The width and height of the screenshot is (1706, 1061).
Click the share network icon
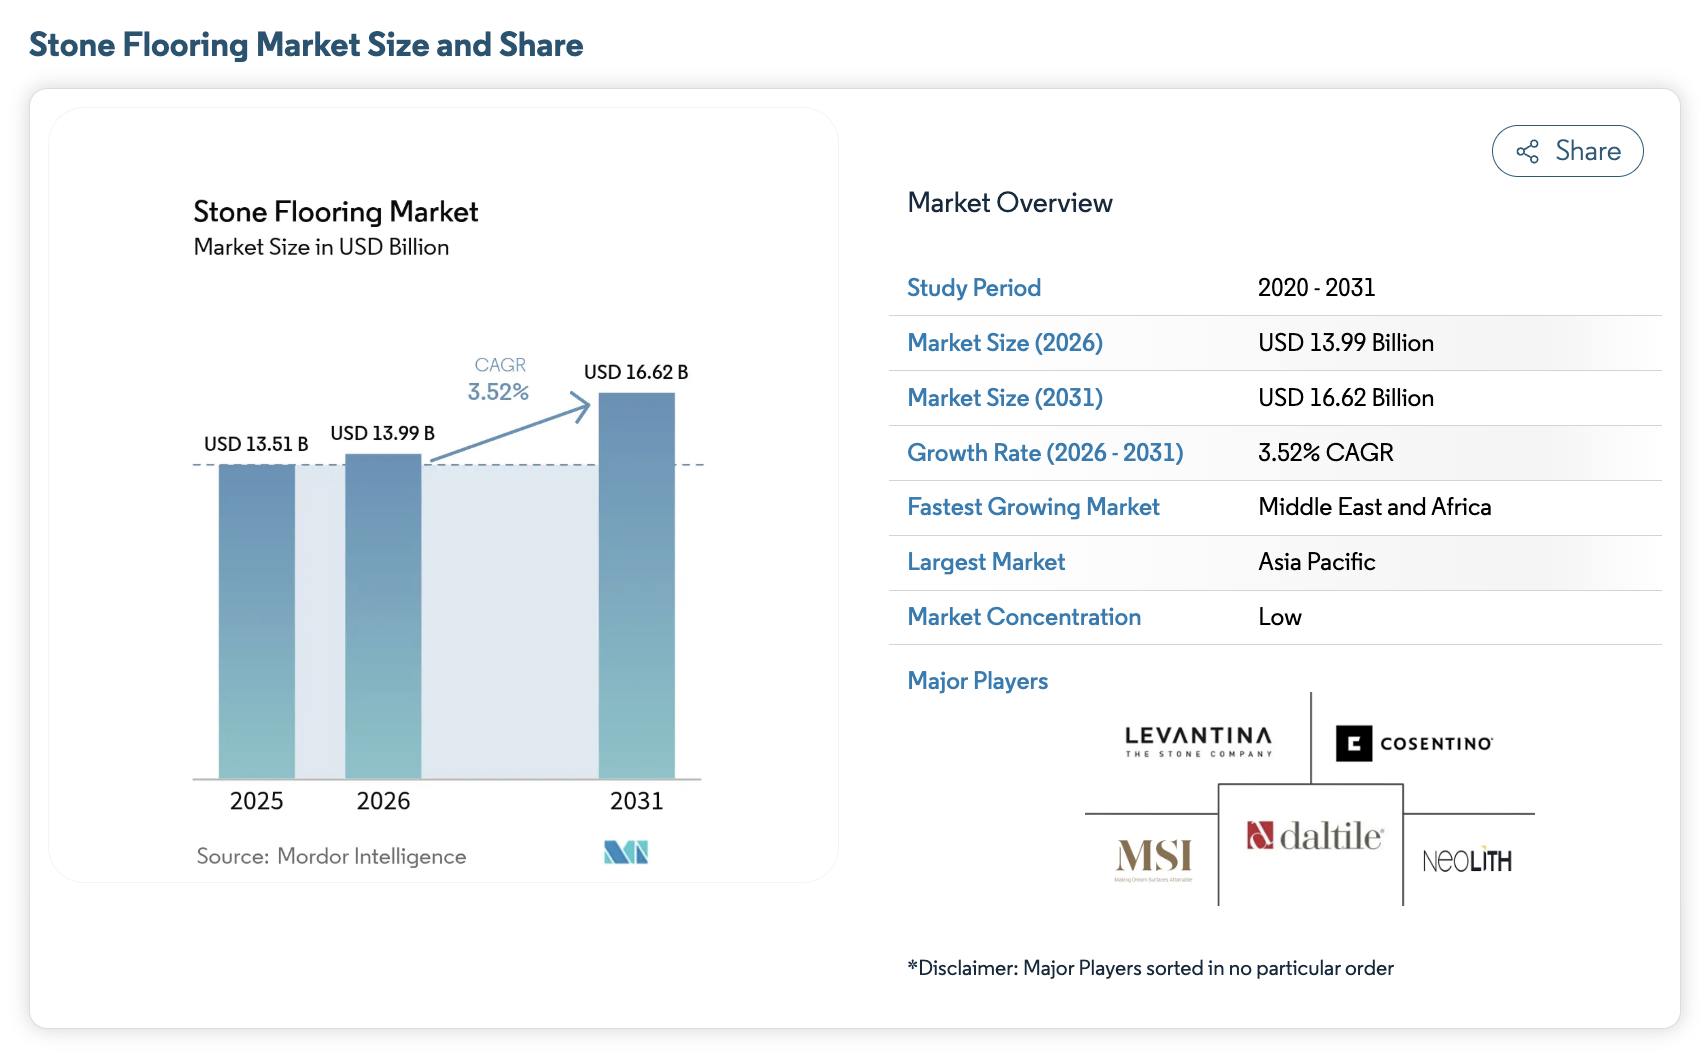(1527, 151)
